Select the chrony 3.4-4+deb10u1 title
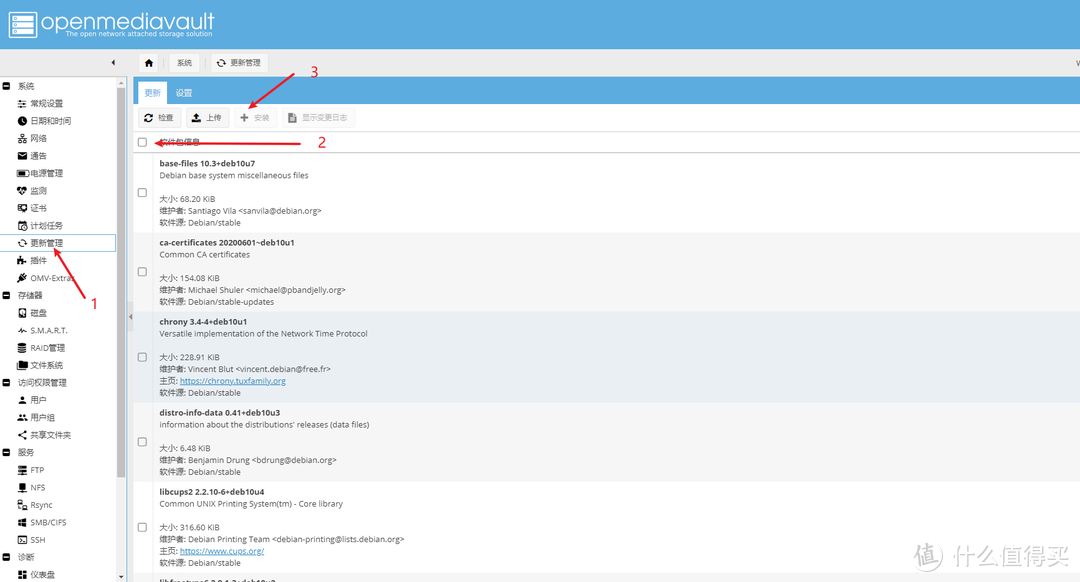The height and width of the screenshot is (582, 1080). click(203, 322)
